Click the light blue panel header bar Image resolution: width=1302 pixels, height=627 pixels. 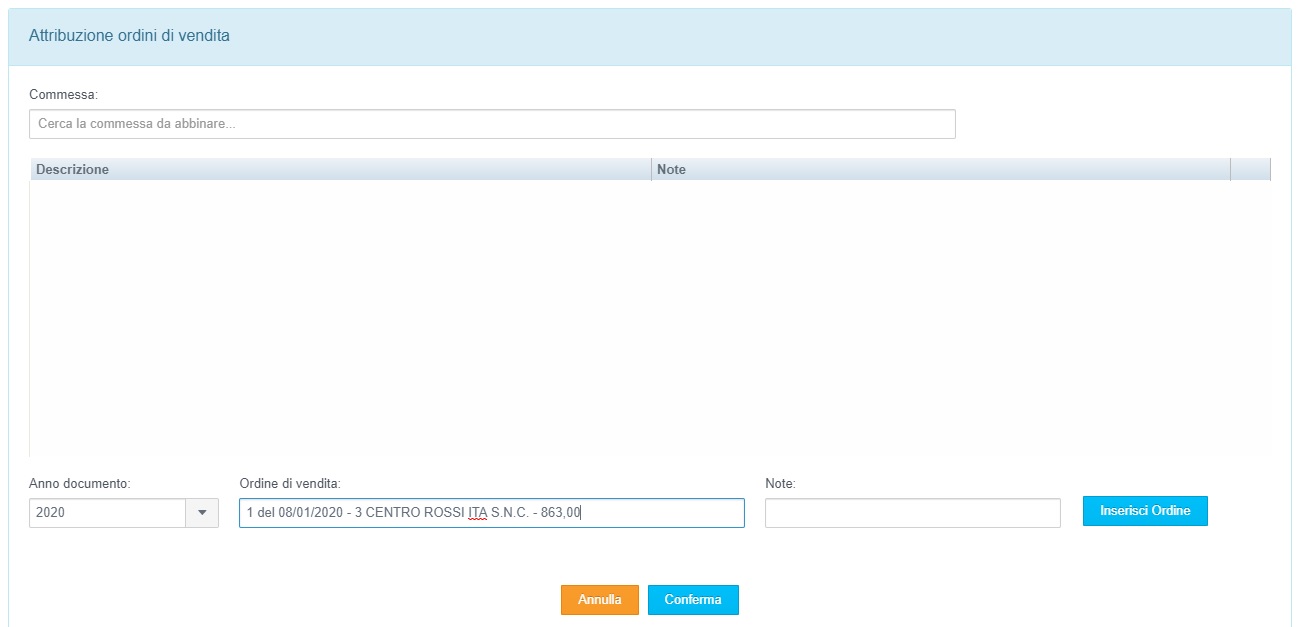pyautogui.click(x=760, y=37)
